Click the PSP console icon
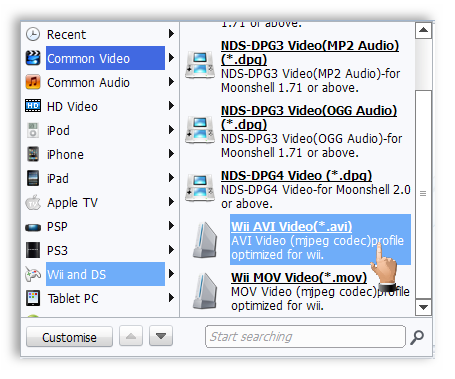This screenshot has width=455, height=379. pyautogui.click(x=33, y=228)
